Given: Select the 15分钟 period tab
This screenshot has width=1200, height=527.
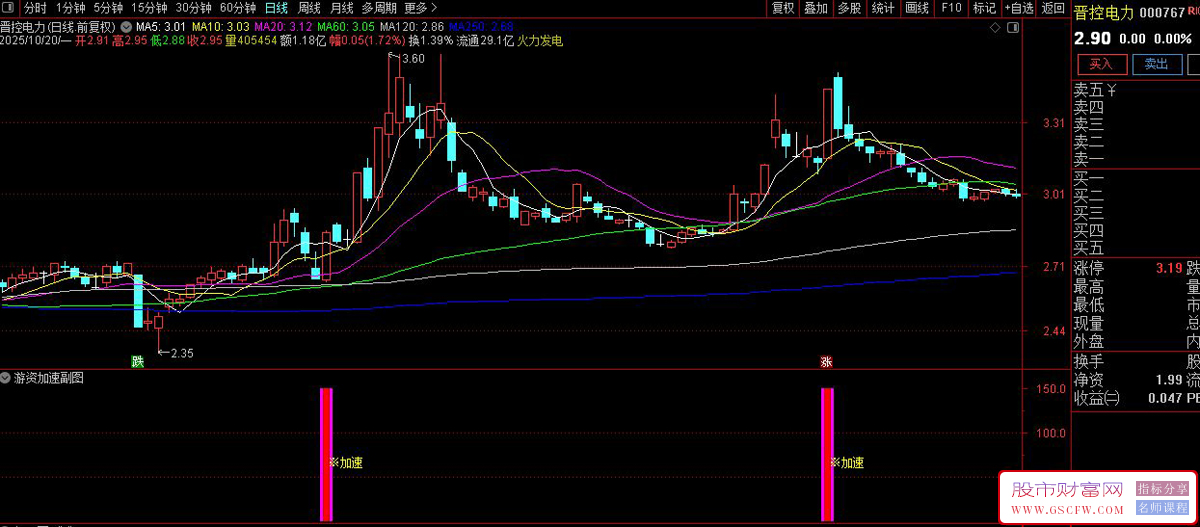Looking at the screenshot, I should [x=149, y=8].
